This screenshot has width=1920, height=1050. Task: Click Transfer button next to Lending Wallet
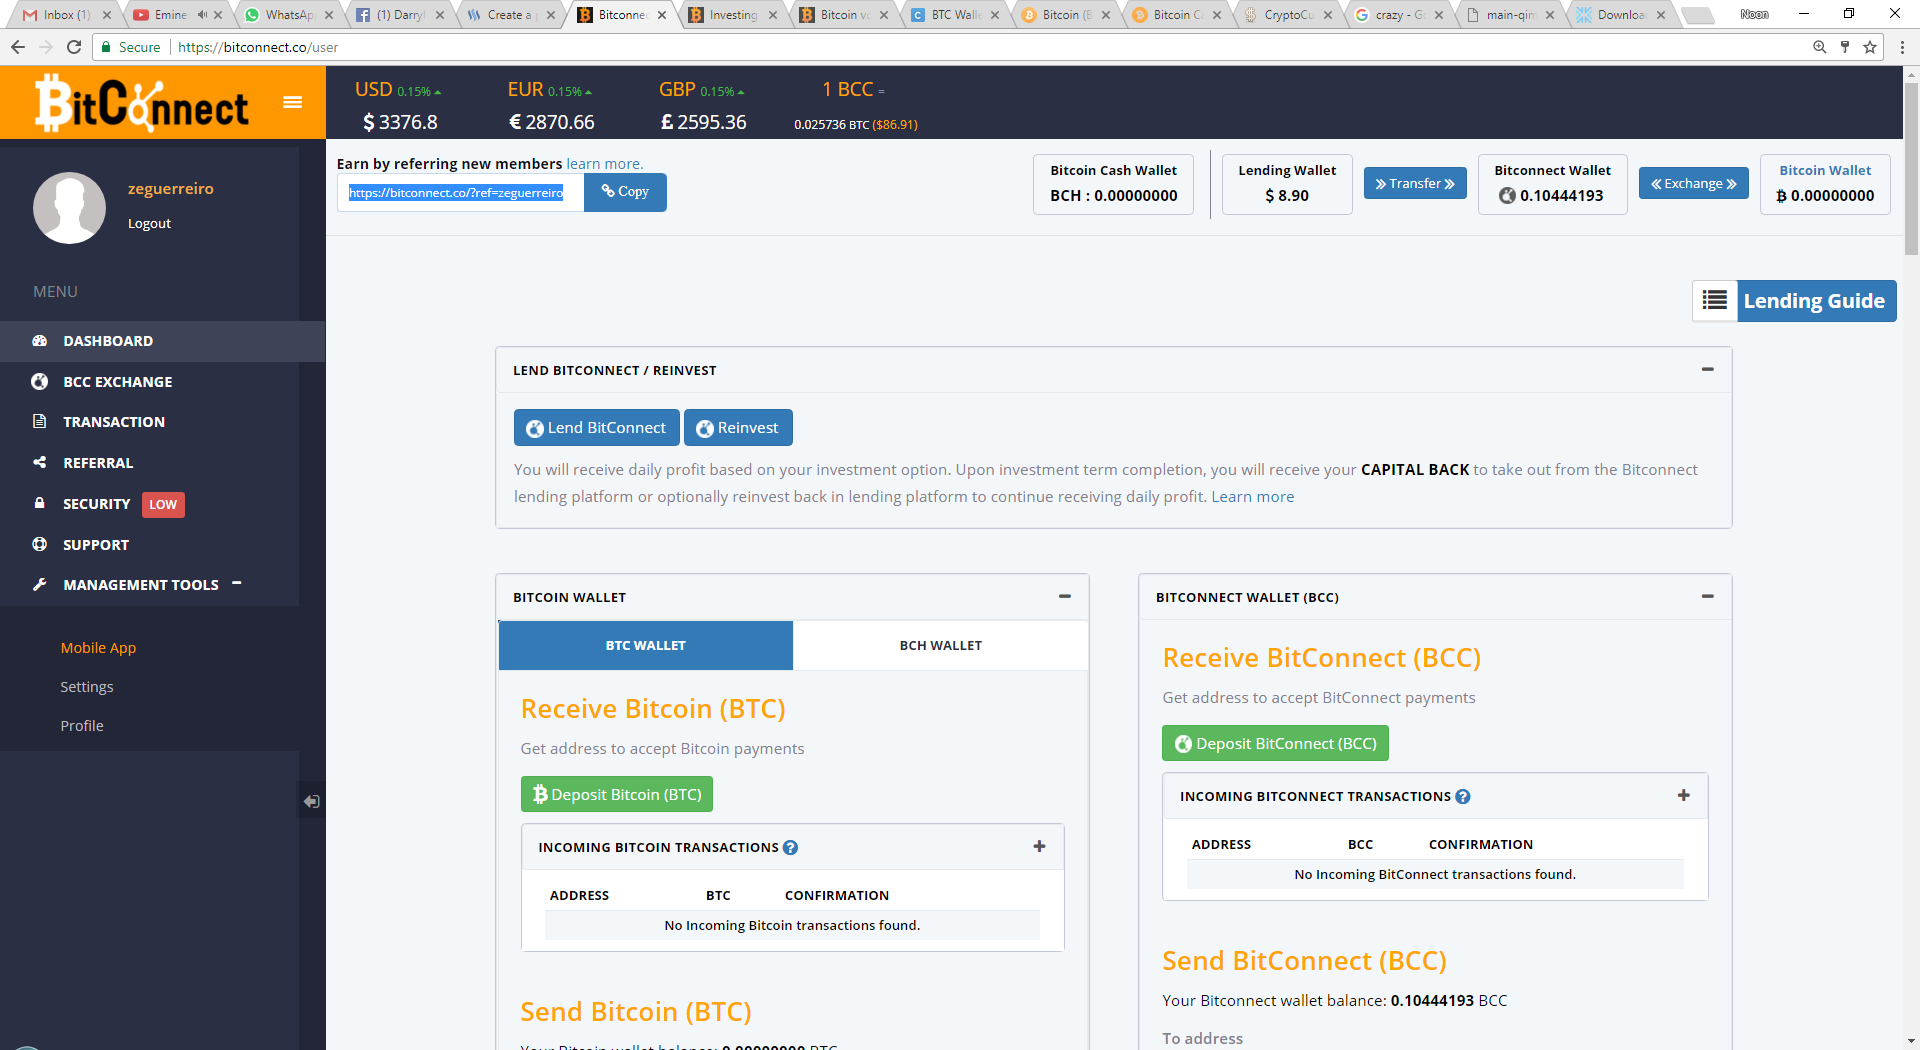(x=1415, y=184)
